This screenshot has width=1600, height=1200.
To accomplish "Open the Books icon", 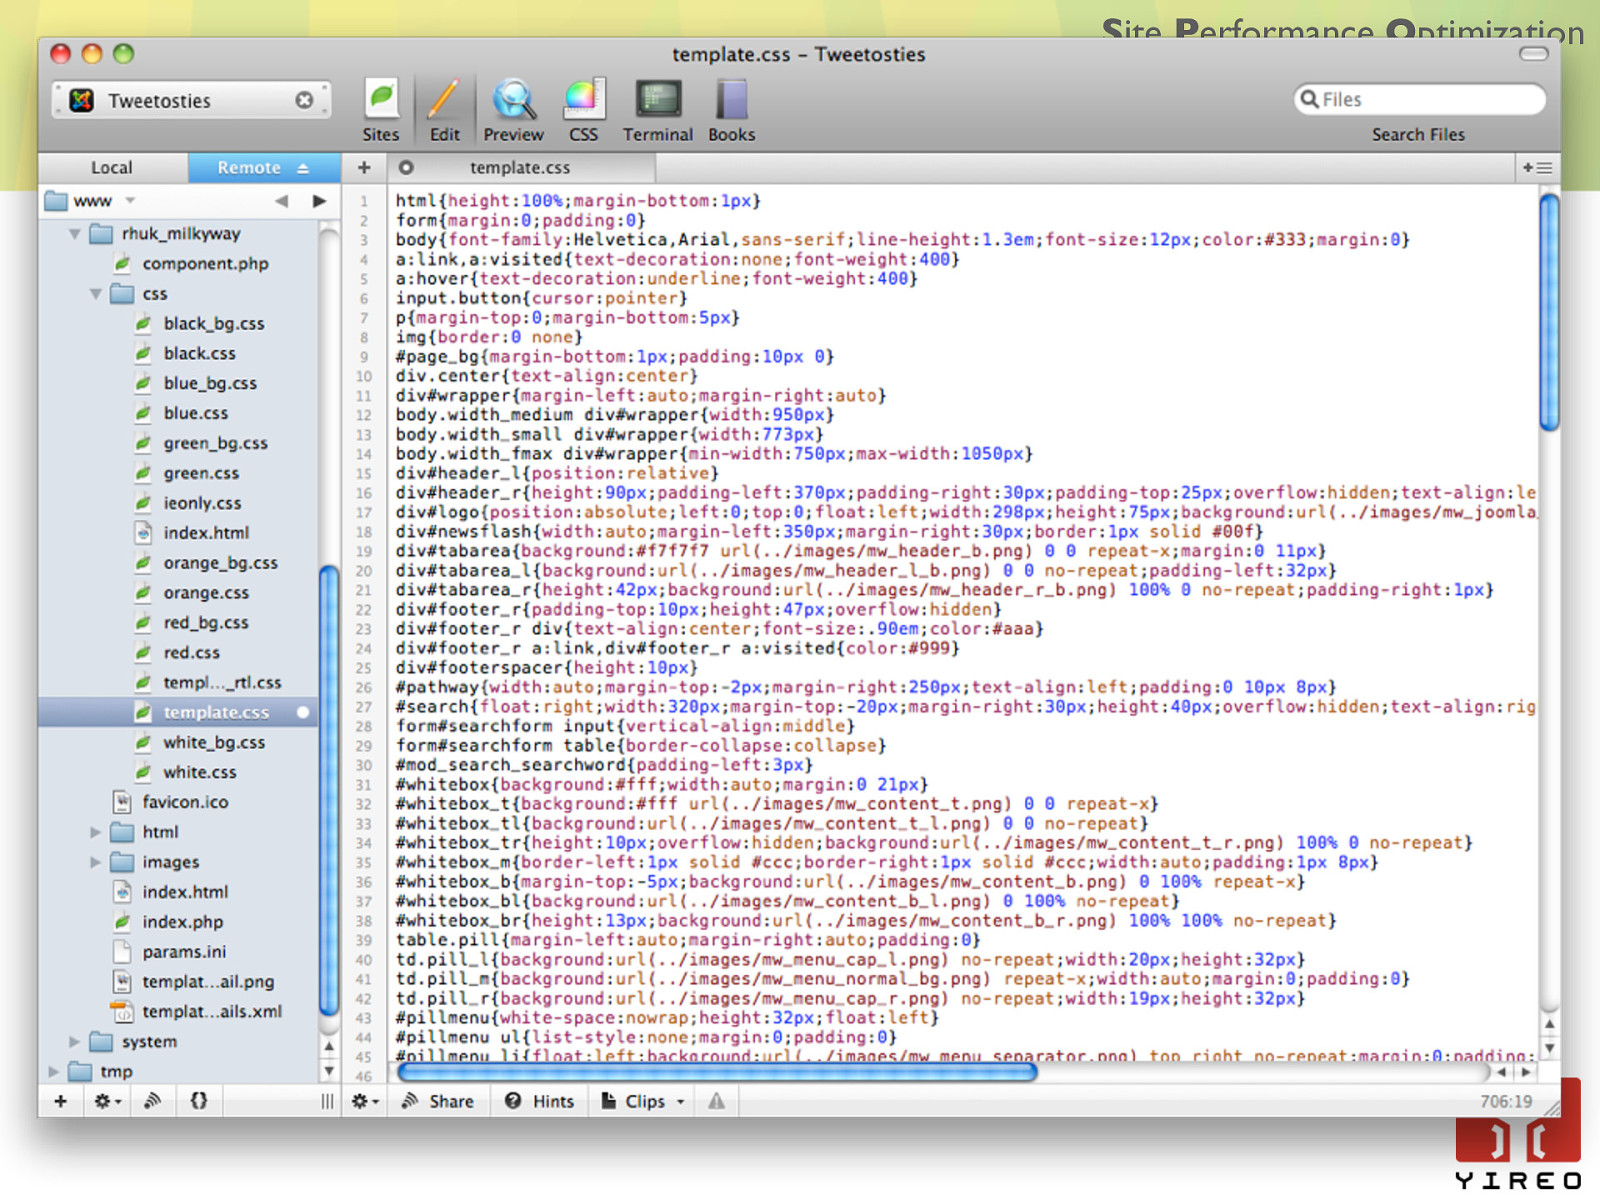I will coord(732,100).
